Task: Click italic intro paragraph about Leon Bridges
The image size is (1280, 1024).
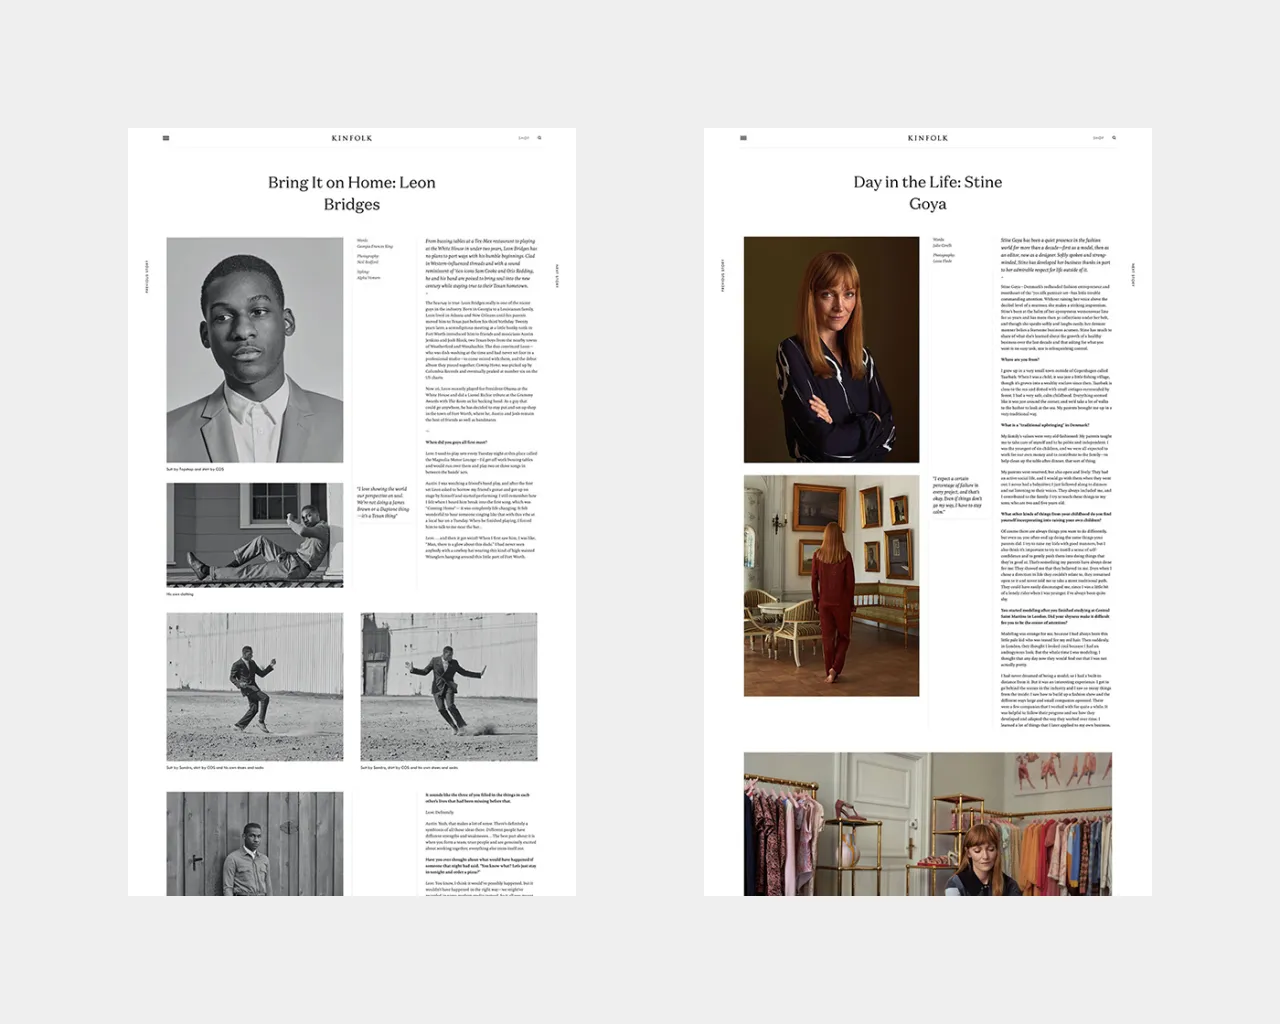Action: pos(481,263)
